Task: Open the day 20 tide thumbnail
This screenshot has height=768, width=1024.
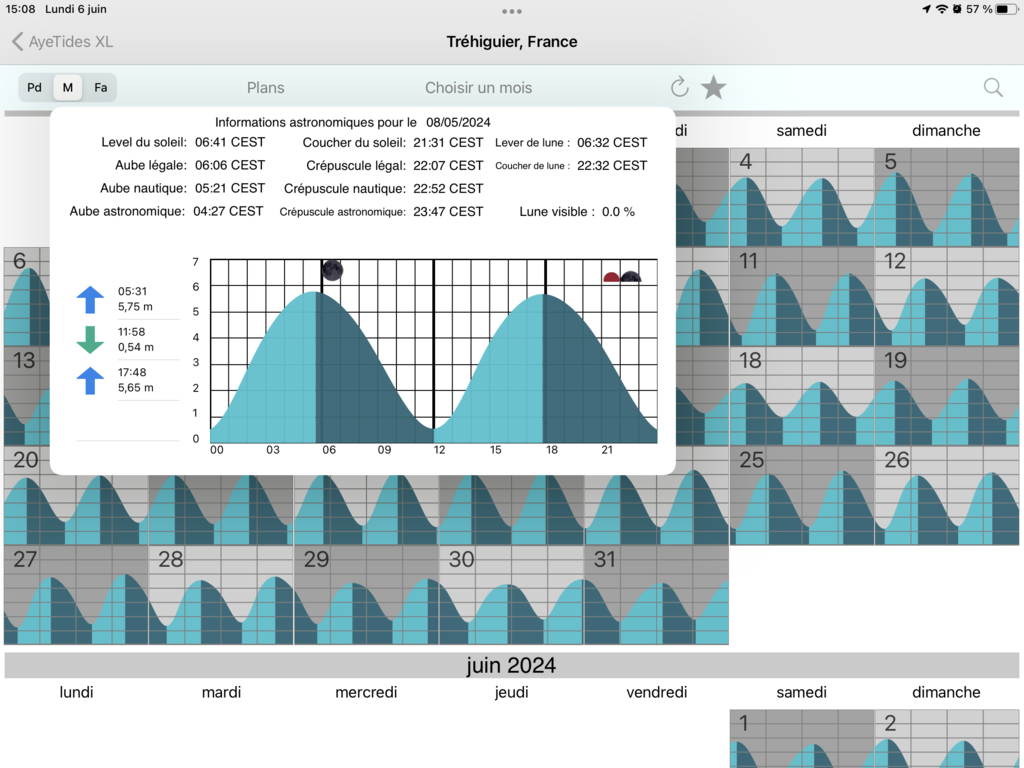Action: coord(76,509)
